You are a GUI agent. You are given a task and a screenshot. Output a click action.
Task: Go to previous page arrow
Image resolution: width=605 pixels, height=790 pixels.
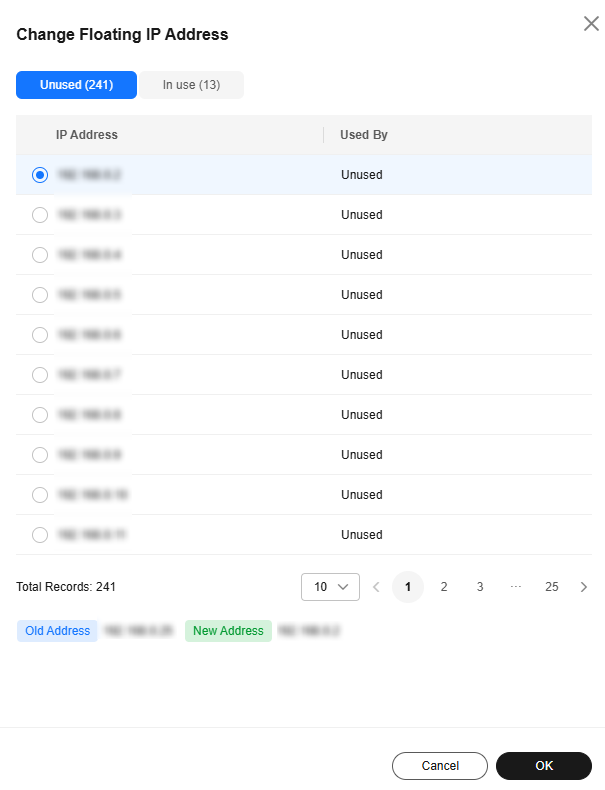click(376, 587)
